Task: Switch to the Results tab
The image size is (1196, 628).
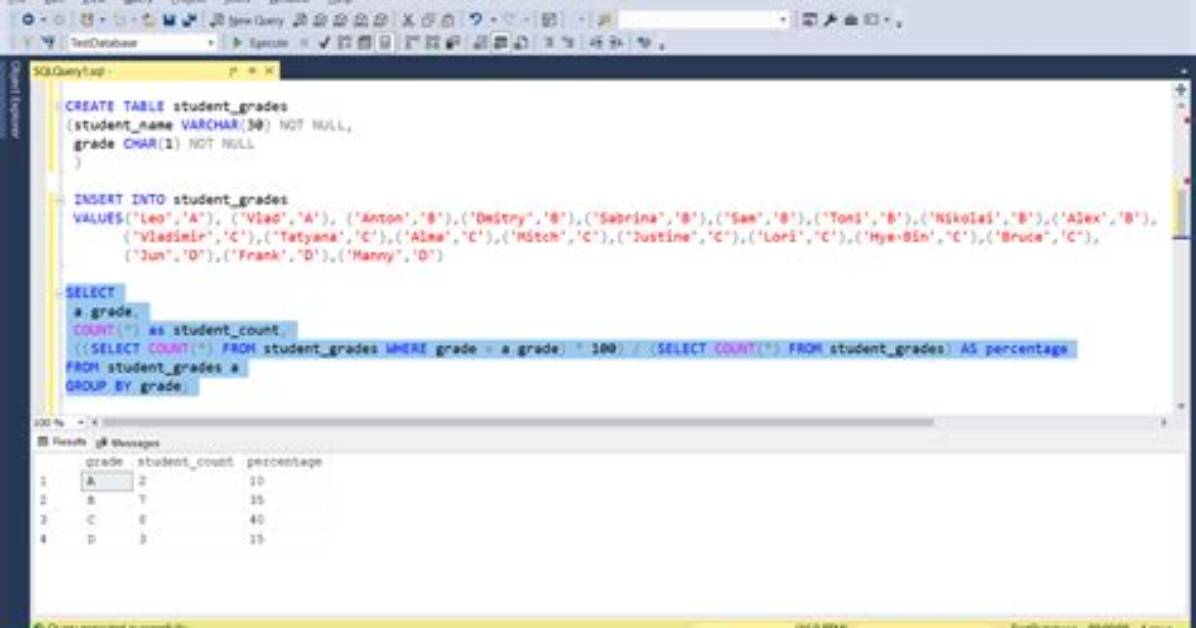Action: pos(62,442)
